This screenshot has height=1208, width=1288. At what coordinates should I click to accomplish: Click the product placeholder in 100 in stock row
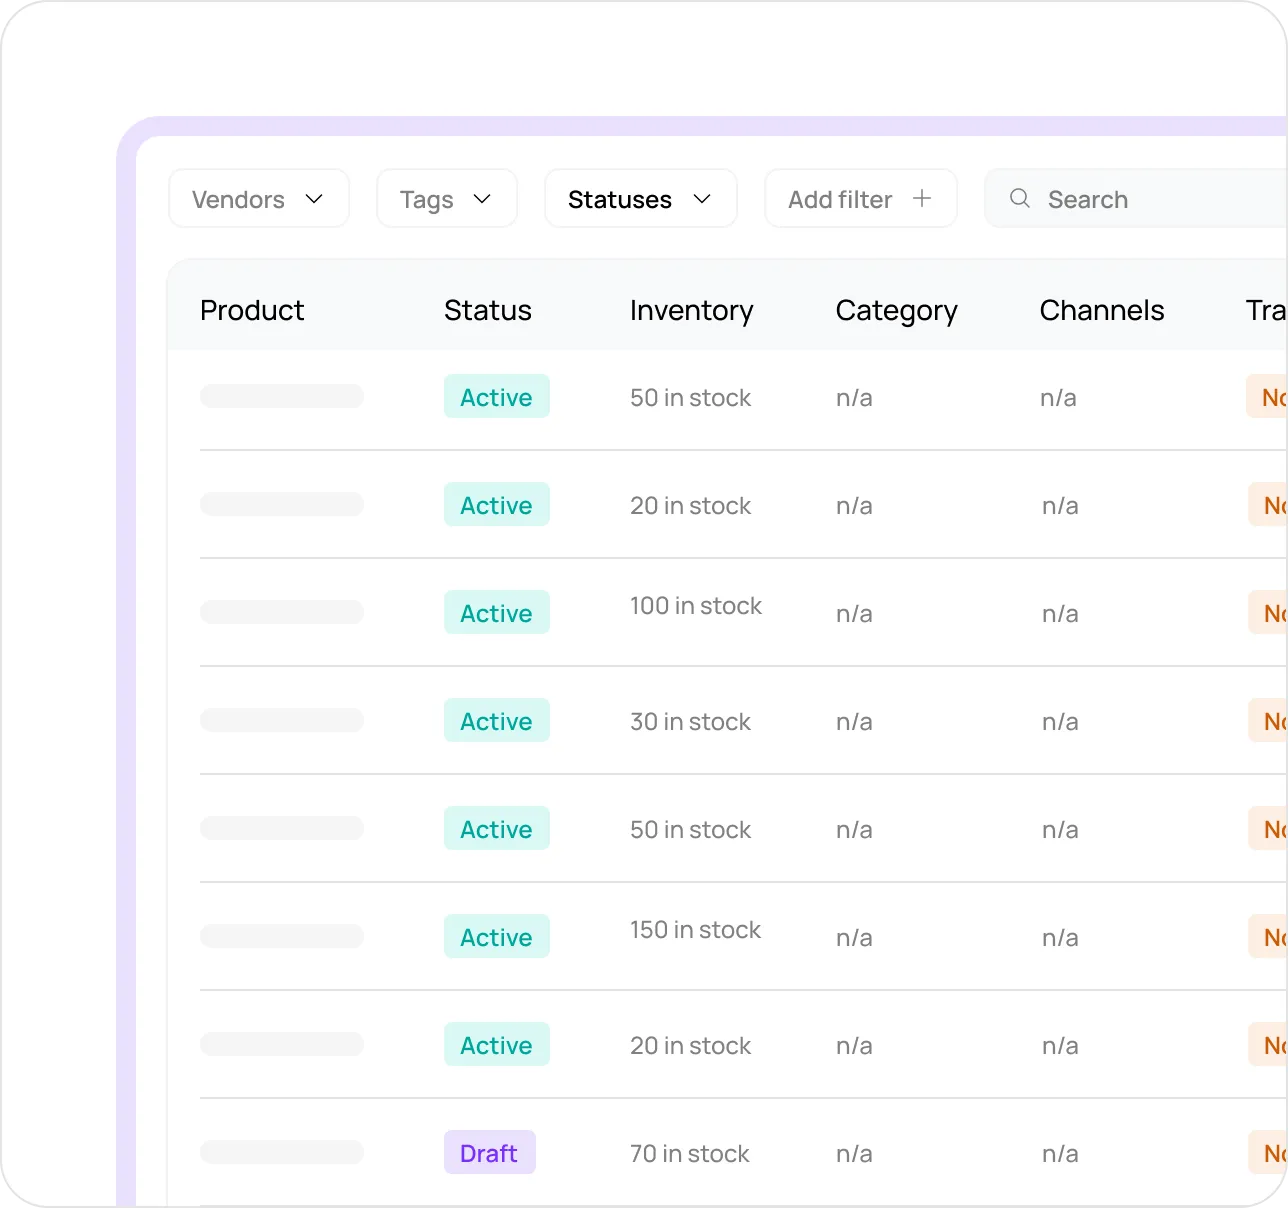tap(282, 612)
